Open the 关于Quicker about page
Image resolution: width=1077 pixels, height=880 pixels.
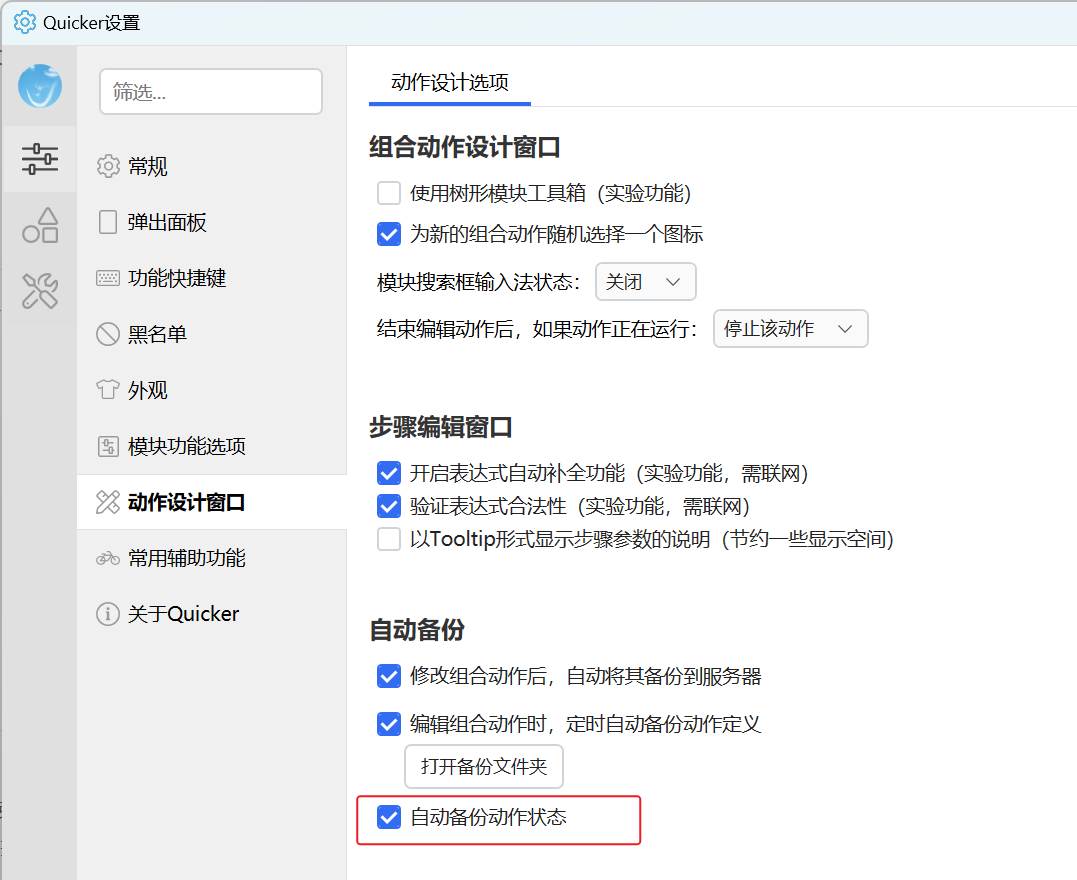(x=212, y=613)
